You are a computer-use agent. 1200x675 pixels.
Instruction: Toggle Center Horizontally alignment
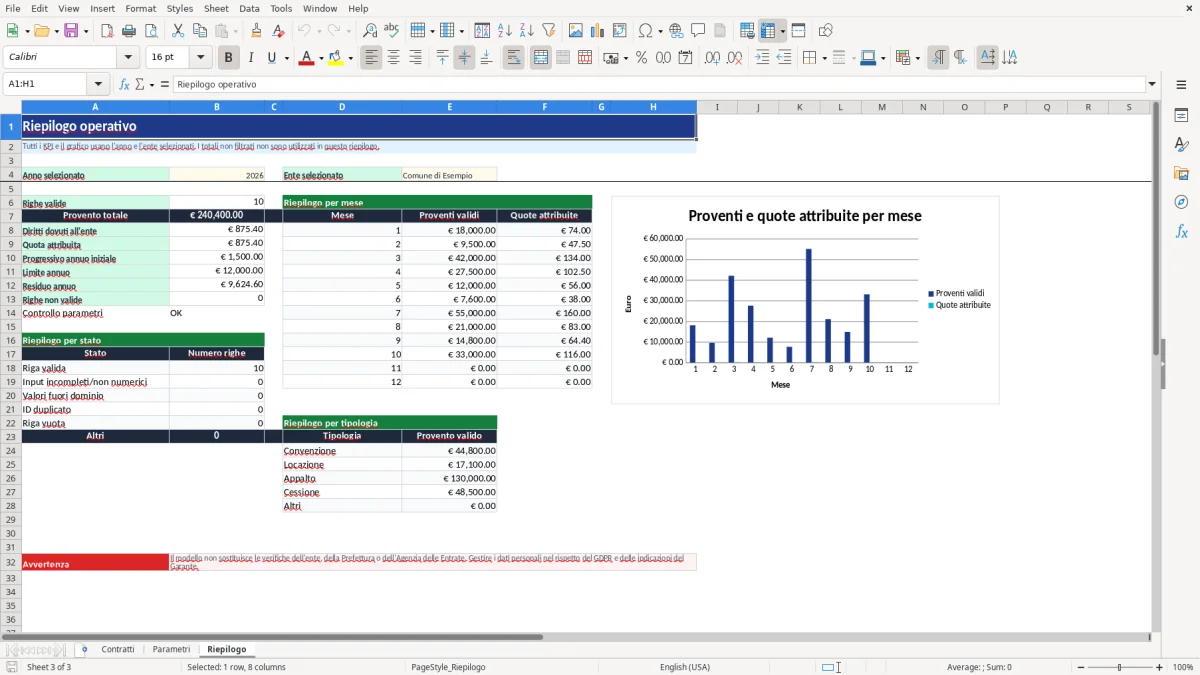393,58
